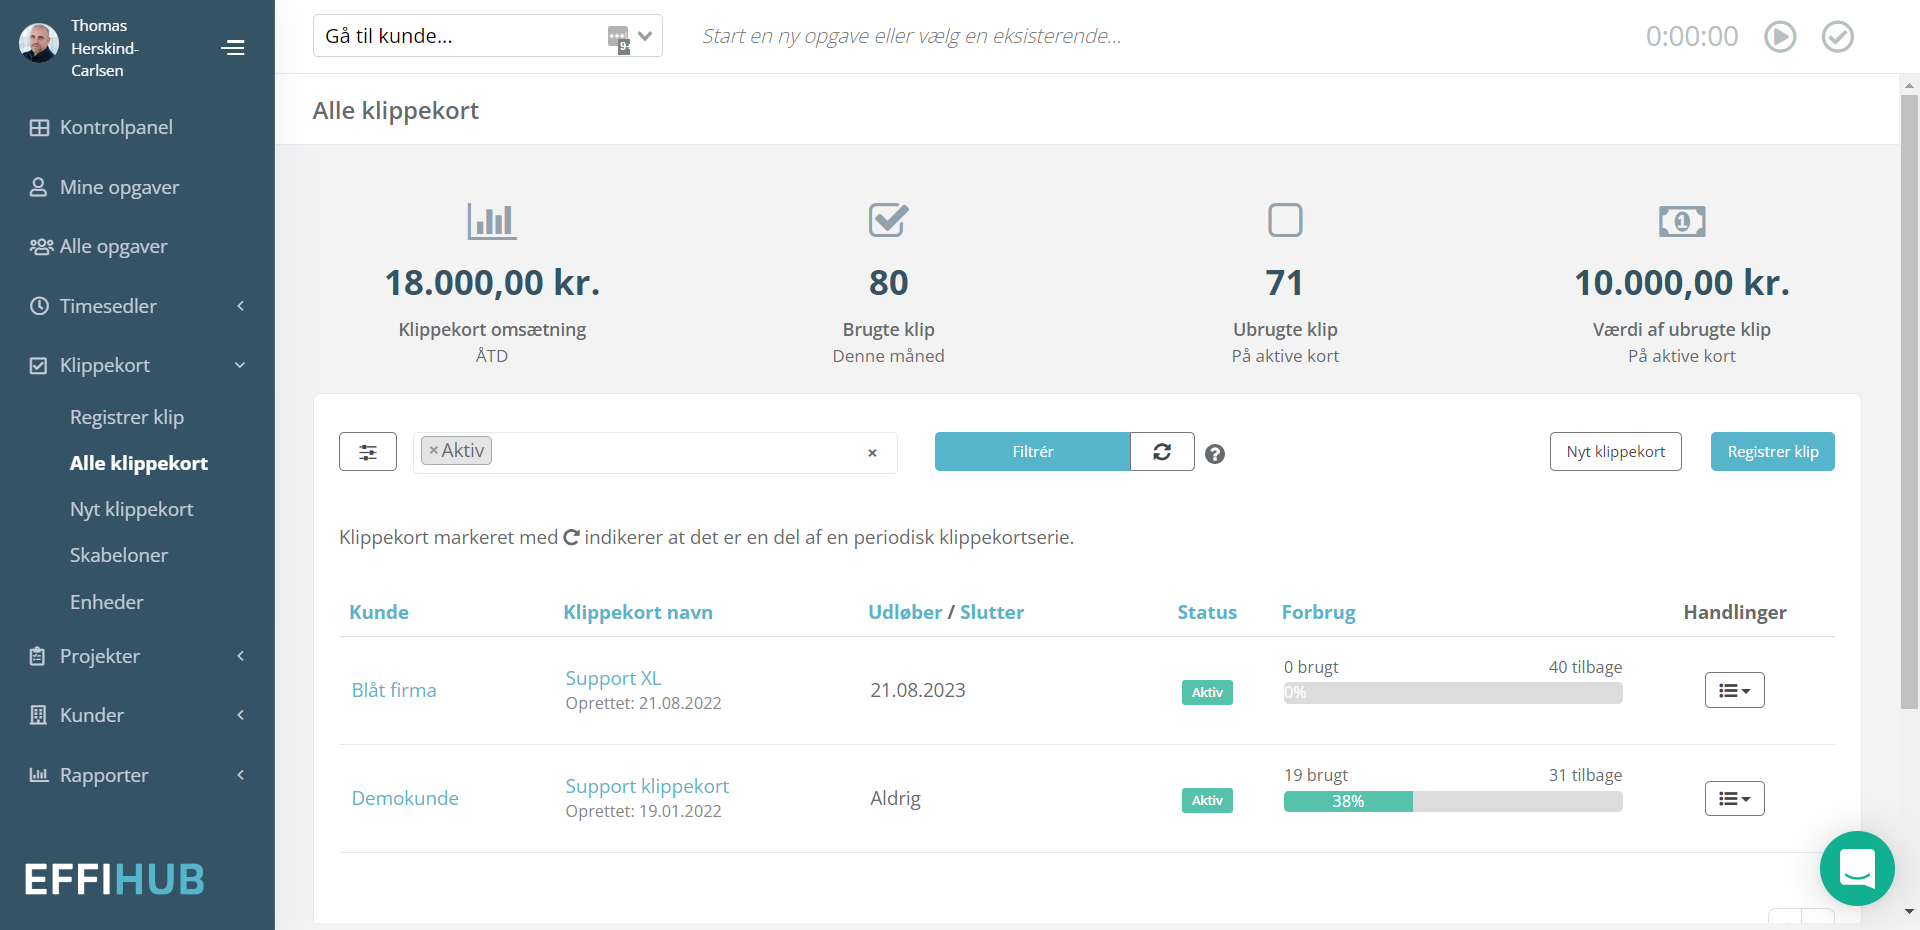Viewport: 1920px width, 930px height.
Task: Click the Rapporter chart icon
Action: click(x=39, y=775)
